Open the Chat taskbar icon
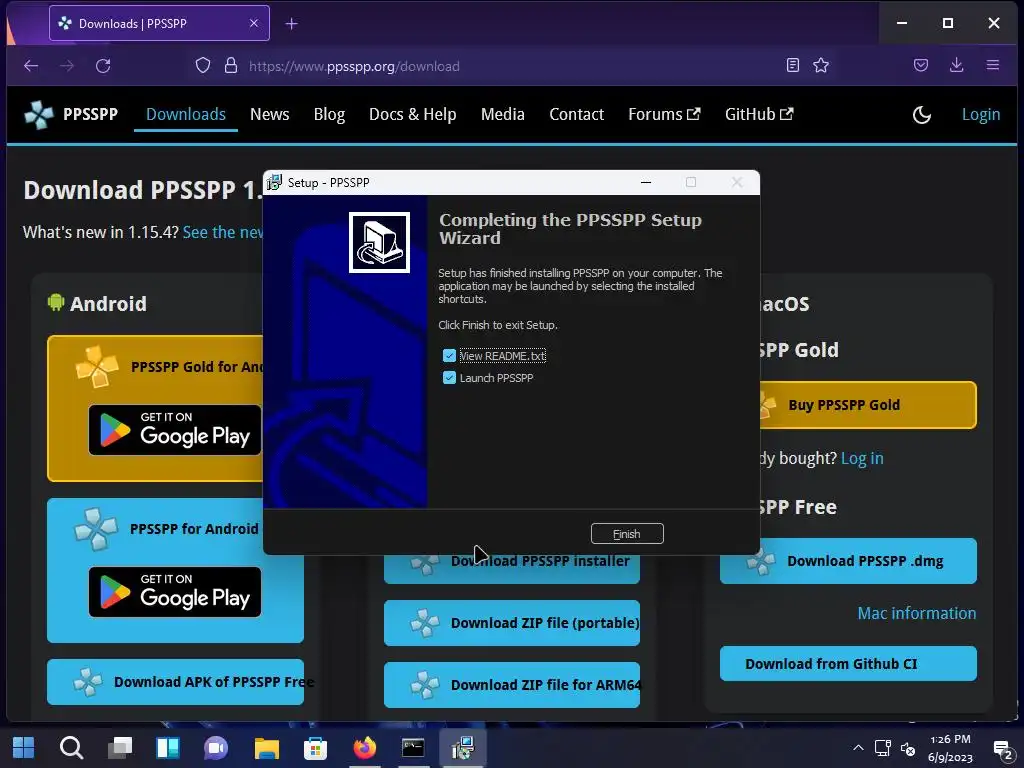The height and width of the screenshot is (768, 1024). [x=216, y=748]
